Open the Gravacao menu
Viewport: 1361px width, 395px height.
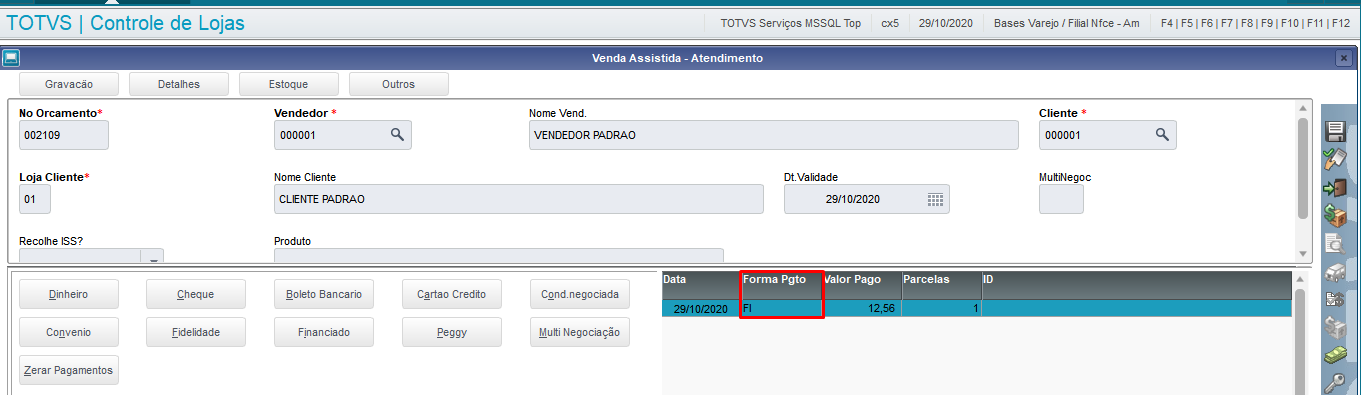pyautogui.click(x=69, y=84)
